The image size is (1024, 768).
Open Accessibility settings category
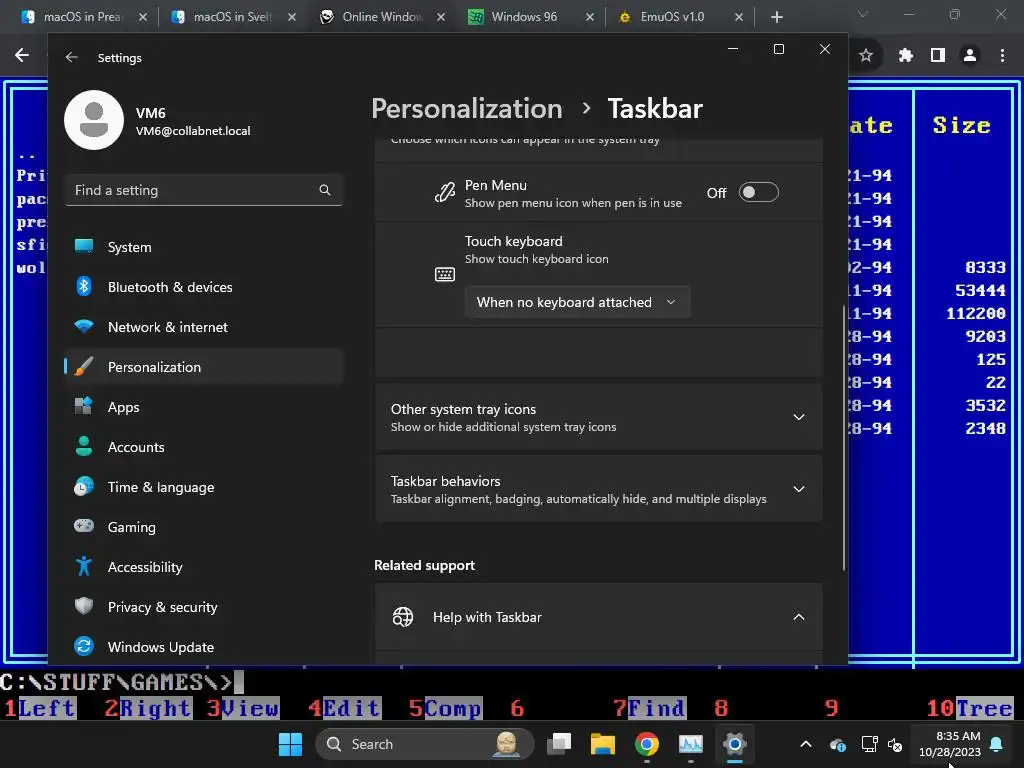(204, 567)
